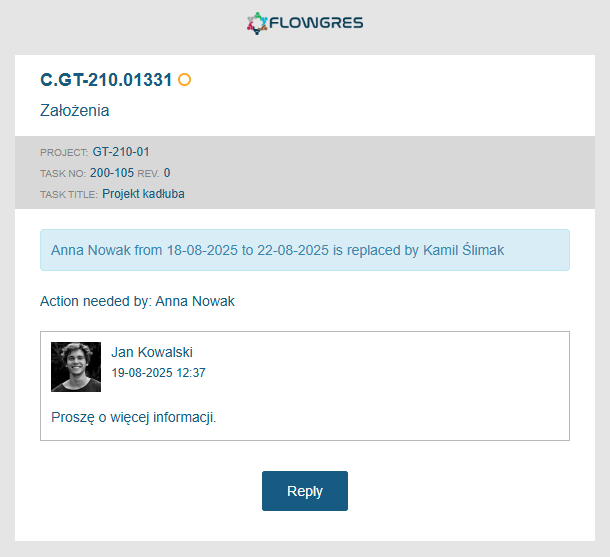Click the Jan Kowalski author name
The height and width of the screenshot is (557, 610).
coord(152,352)
